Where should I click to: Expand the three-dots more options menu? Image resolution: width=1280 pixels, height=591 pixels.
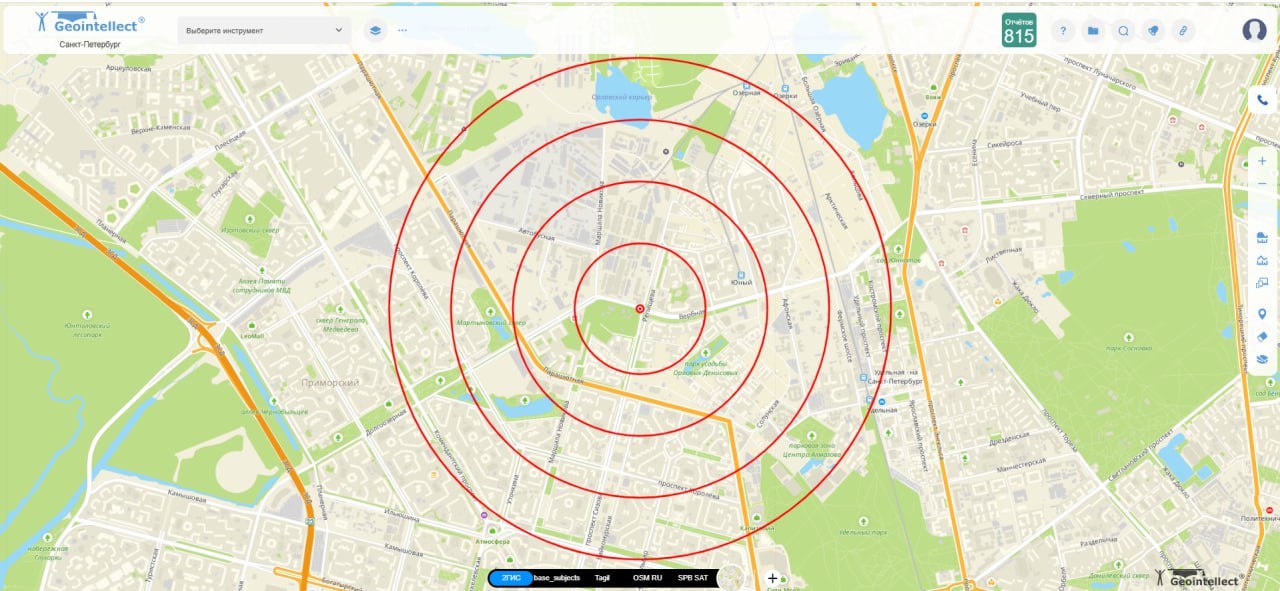pos(403,30)
